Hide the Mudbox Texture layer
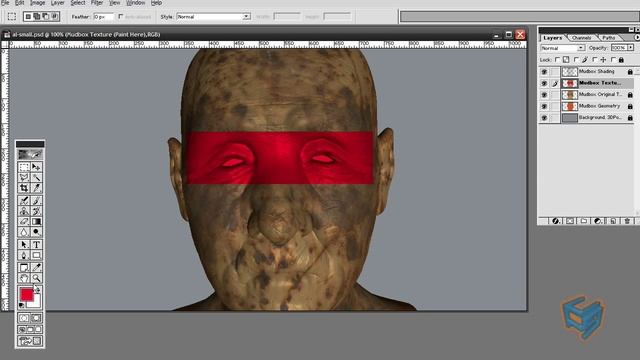 click(544, 83)
